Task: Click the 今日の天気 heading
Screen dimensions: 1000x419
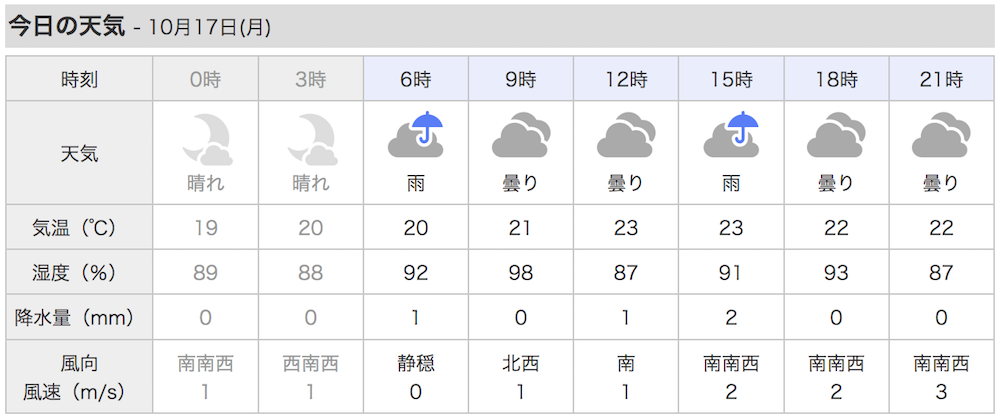Action: (66, 26)
